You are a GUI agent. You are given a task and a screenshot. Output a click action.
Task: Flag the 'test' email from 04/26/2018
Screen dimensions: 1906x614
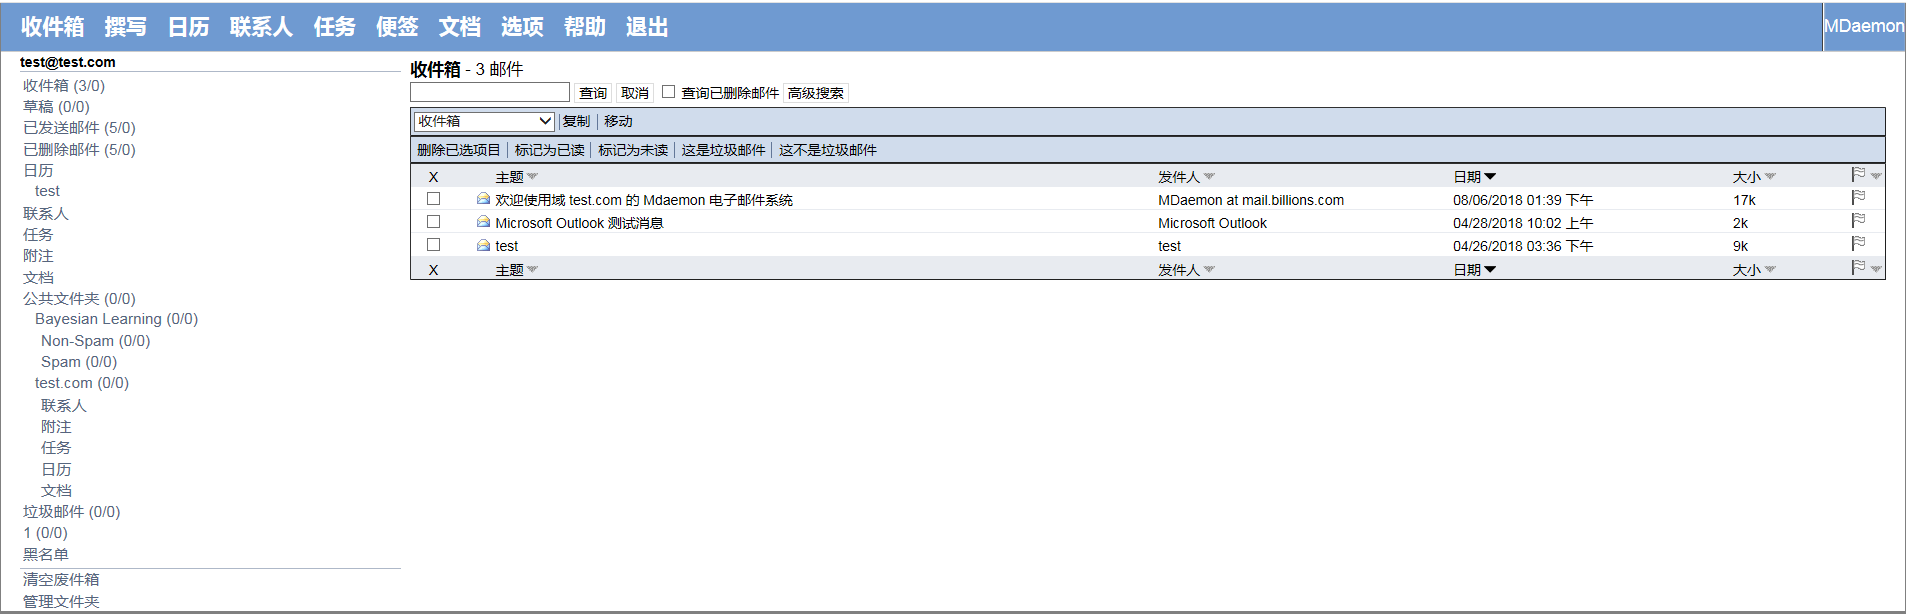pyautogui.click(x=1858, y=244)
